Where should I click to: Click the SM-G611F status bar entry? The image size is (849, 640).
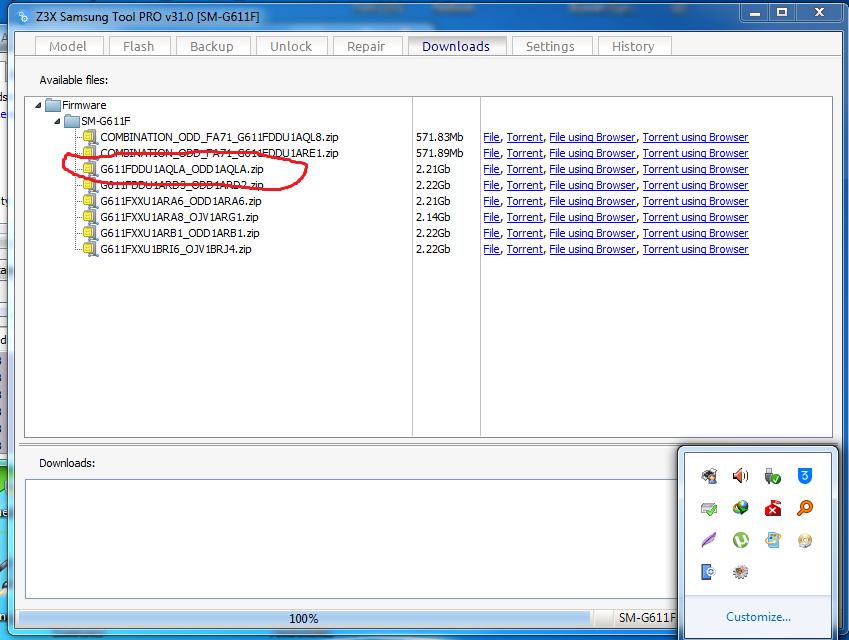[647, 618]
